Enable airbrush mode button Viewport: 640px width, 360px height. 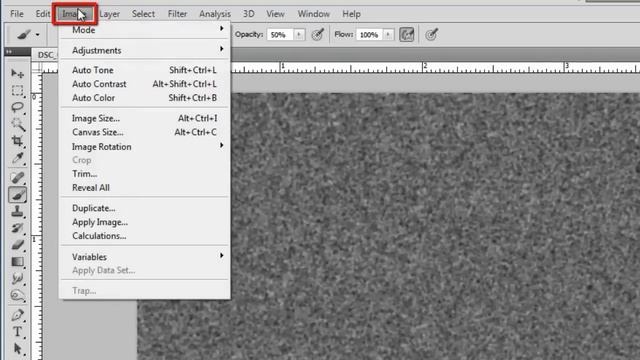407,35
